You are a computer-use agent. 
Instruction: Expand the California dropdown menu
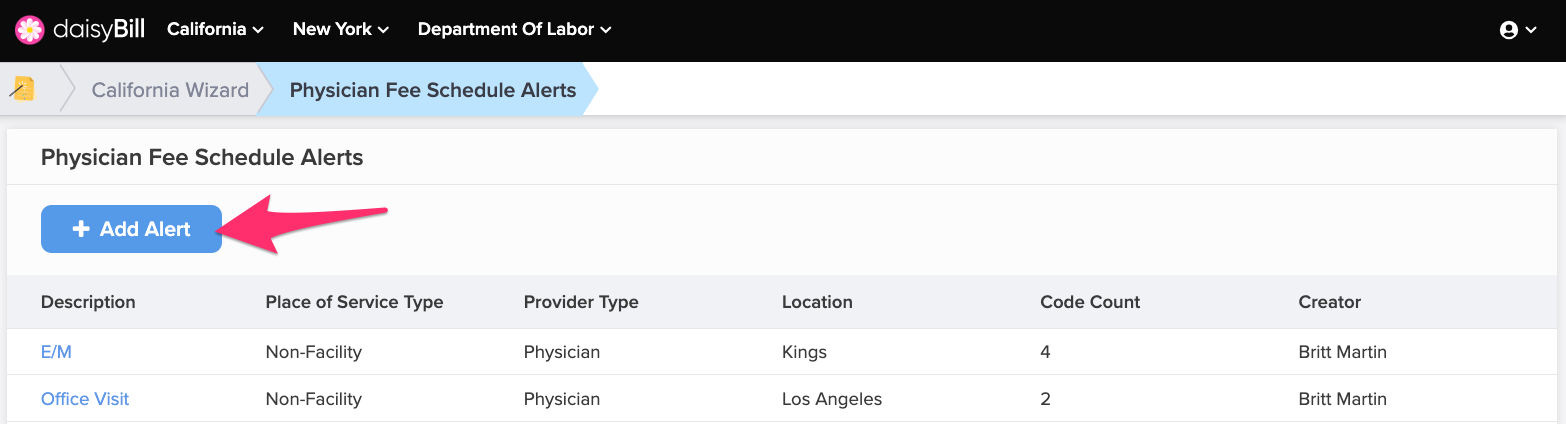coord(215,29)
